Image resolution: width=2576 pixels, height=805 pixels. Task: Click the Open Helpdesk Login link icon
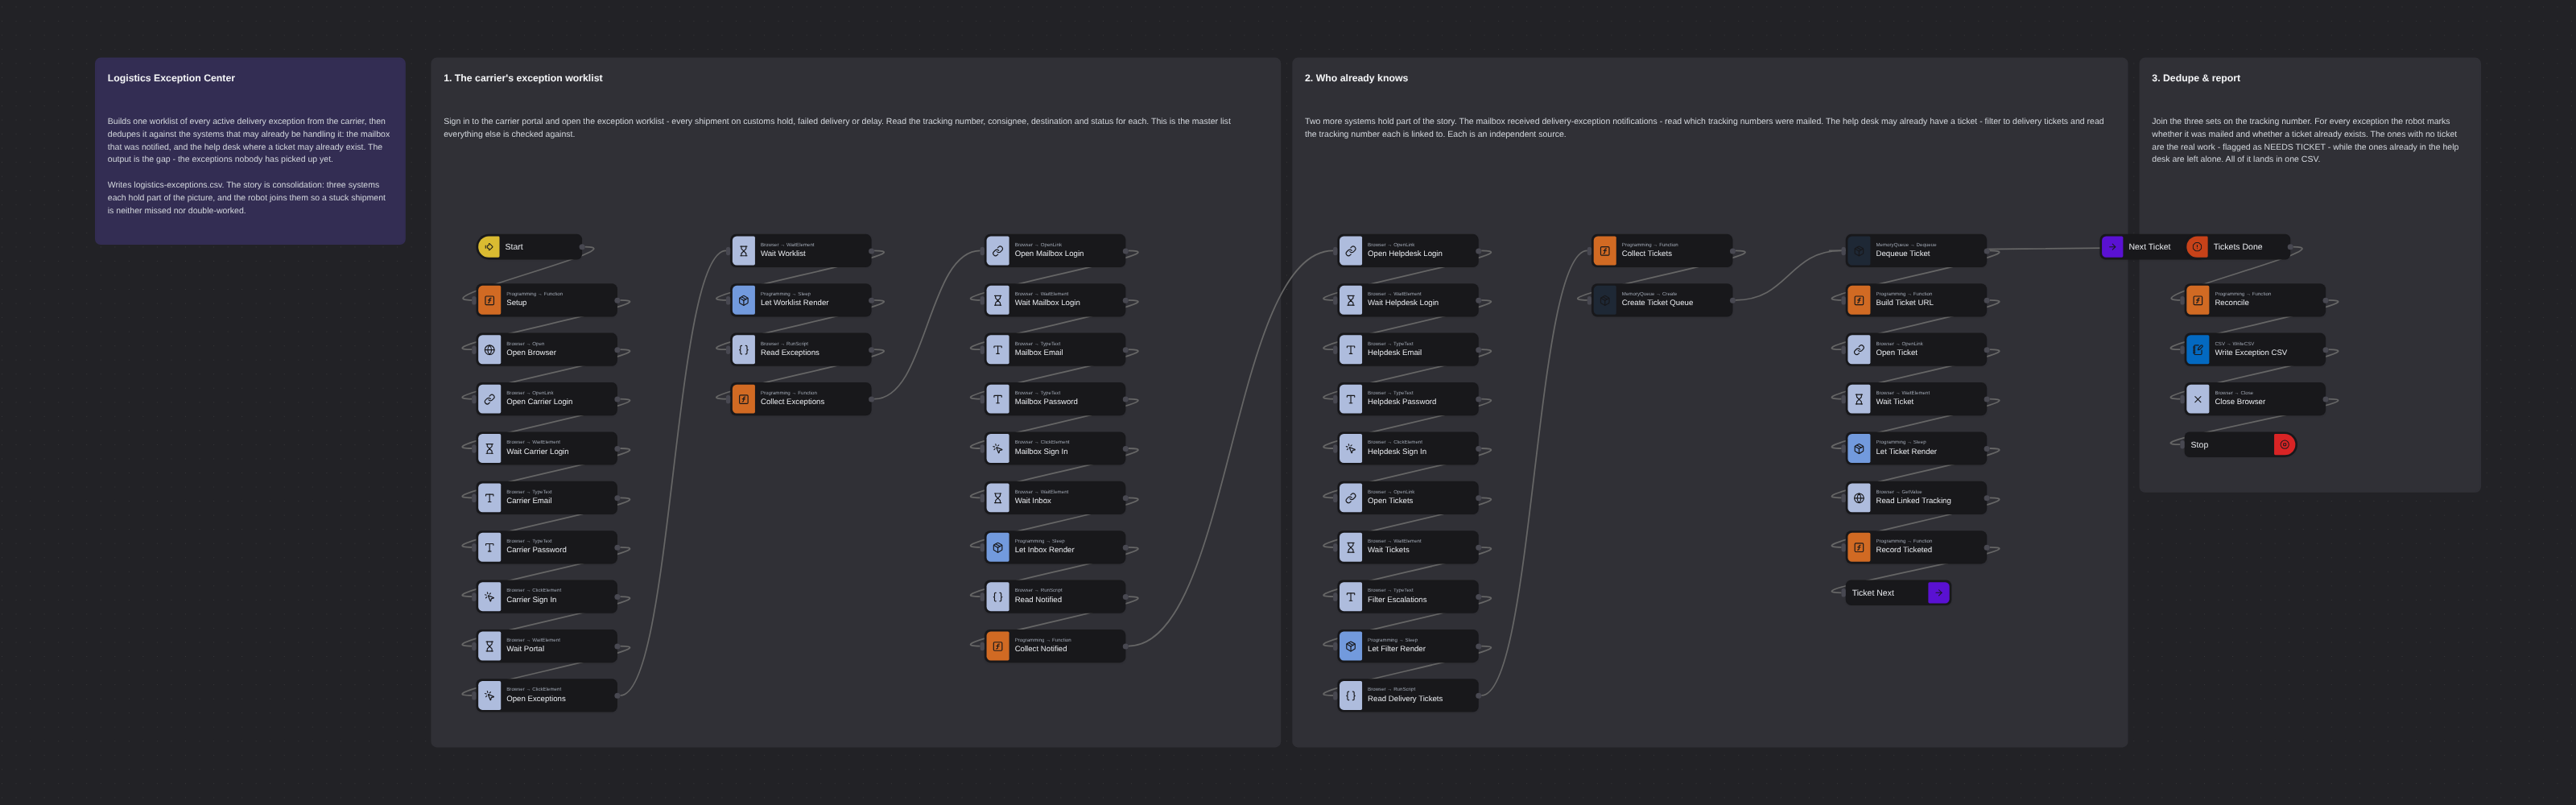1350,251
